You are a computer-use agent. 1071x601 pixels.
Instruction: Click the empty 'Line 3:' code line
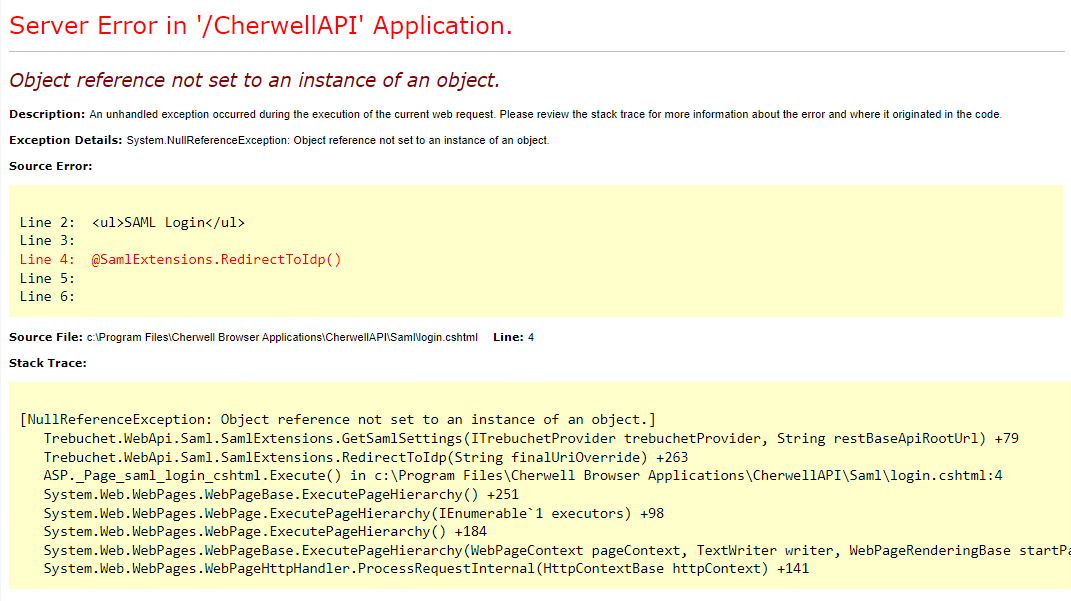click(48, 241)
